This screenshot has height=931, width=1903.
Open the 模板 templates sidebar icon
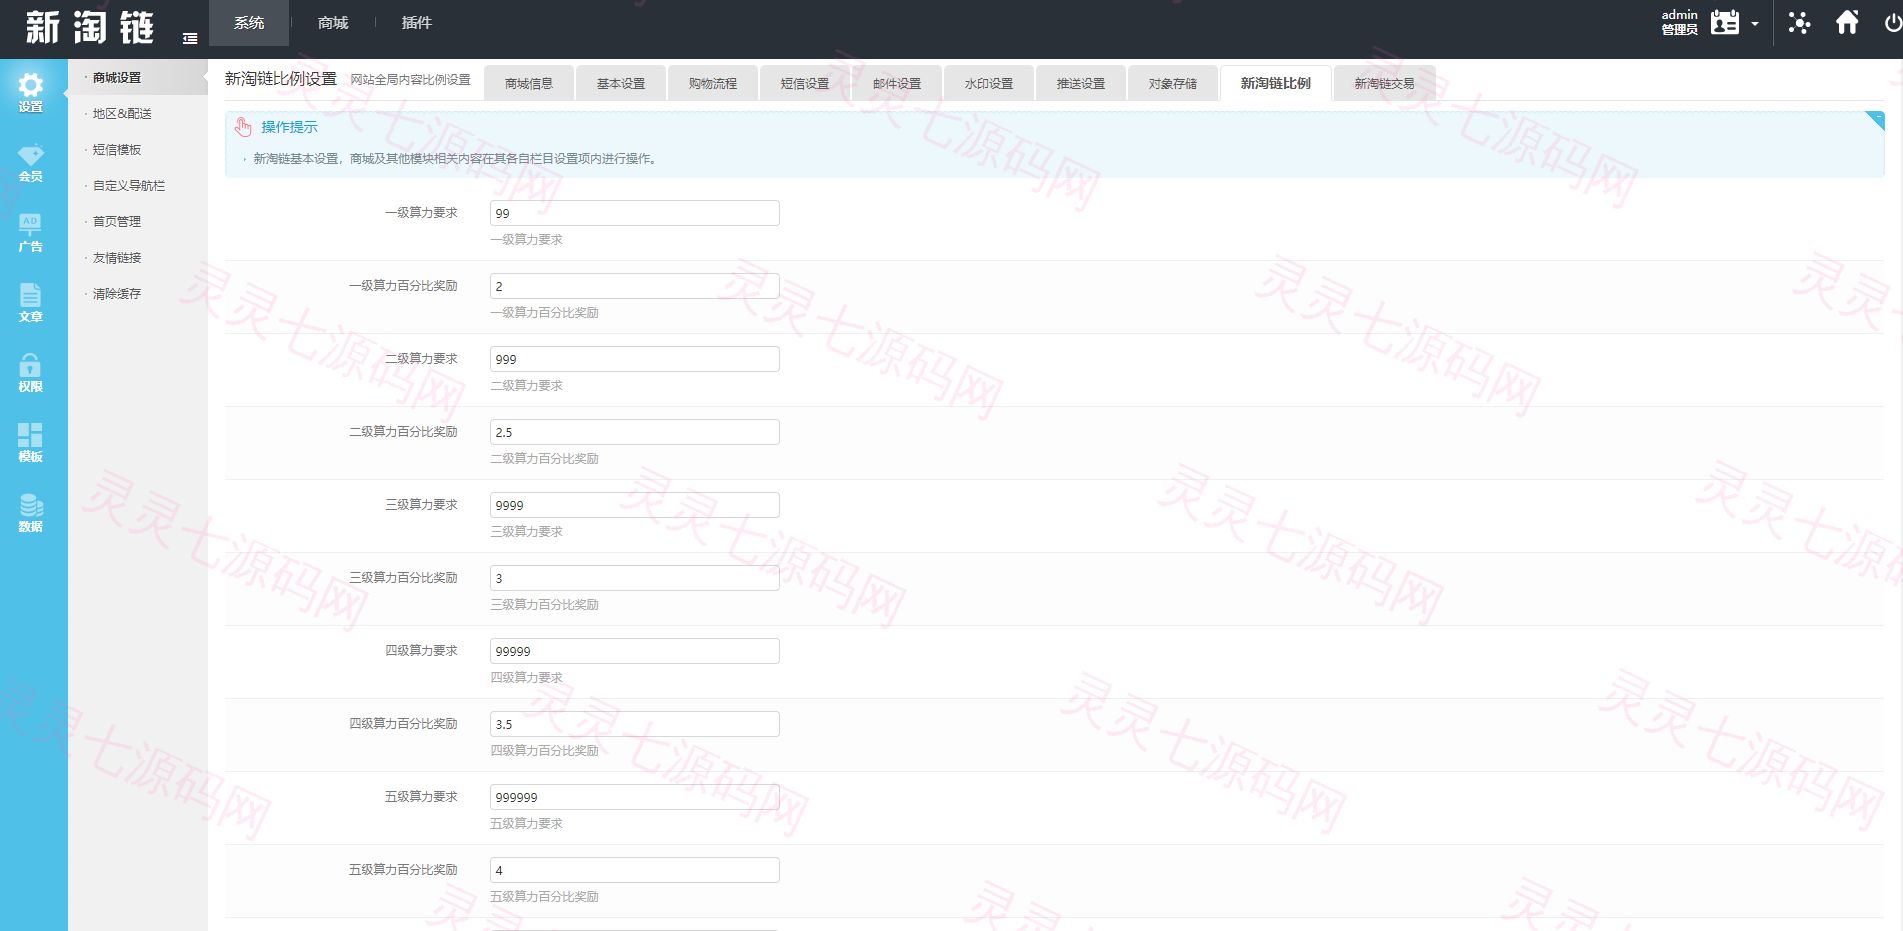[x=31, y=435]
